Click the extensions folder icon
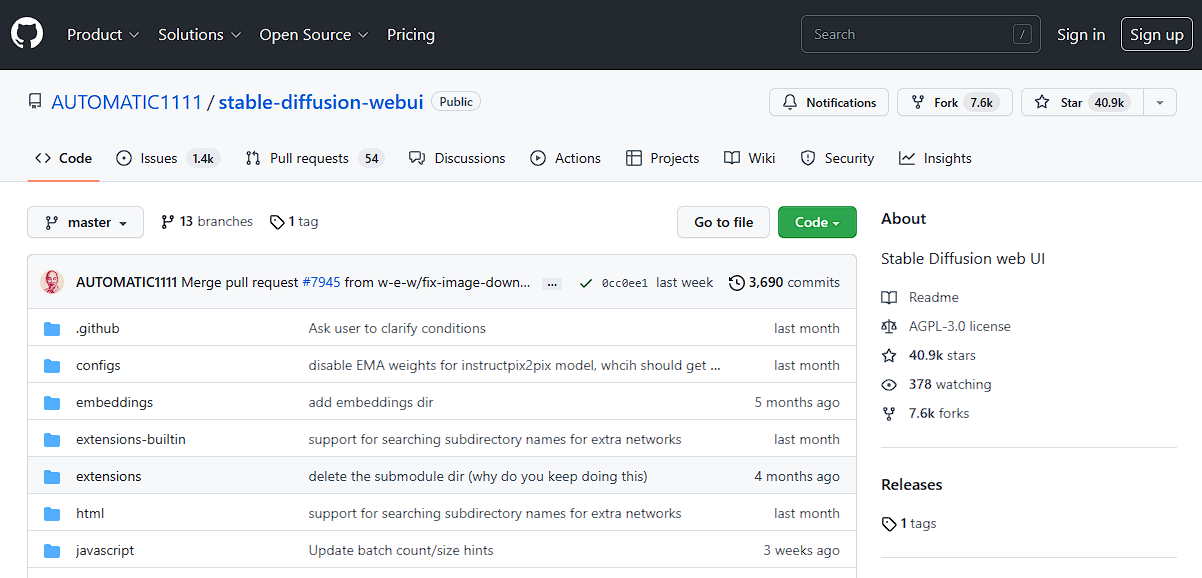The width and height of the screenshot is (1202, 578). click(x=52, y=476)
